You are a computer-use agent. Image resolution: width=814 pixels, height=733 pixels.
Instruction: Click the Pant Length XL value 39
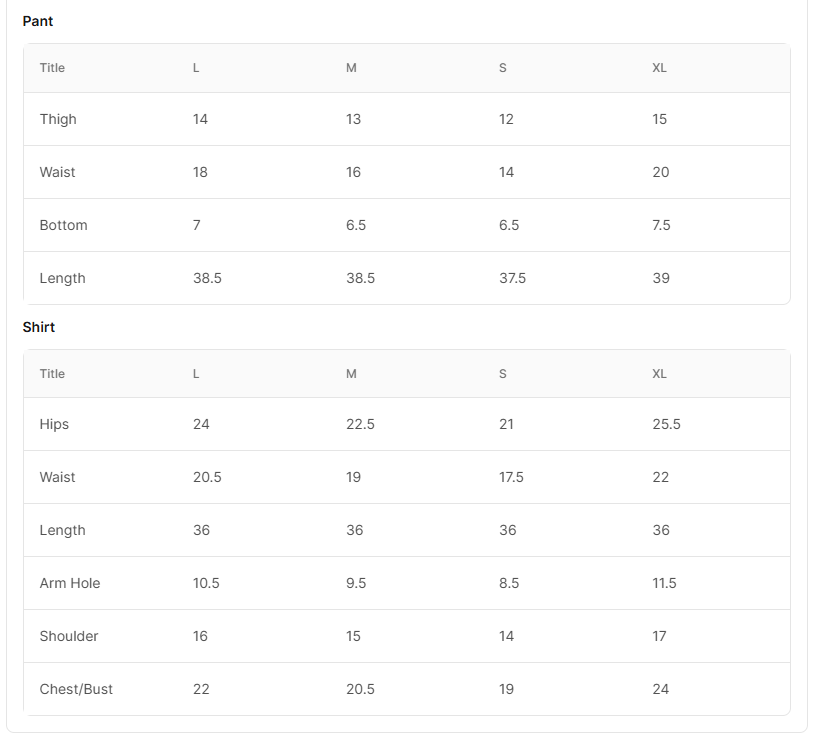(661, 278)
